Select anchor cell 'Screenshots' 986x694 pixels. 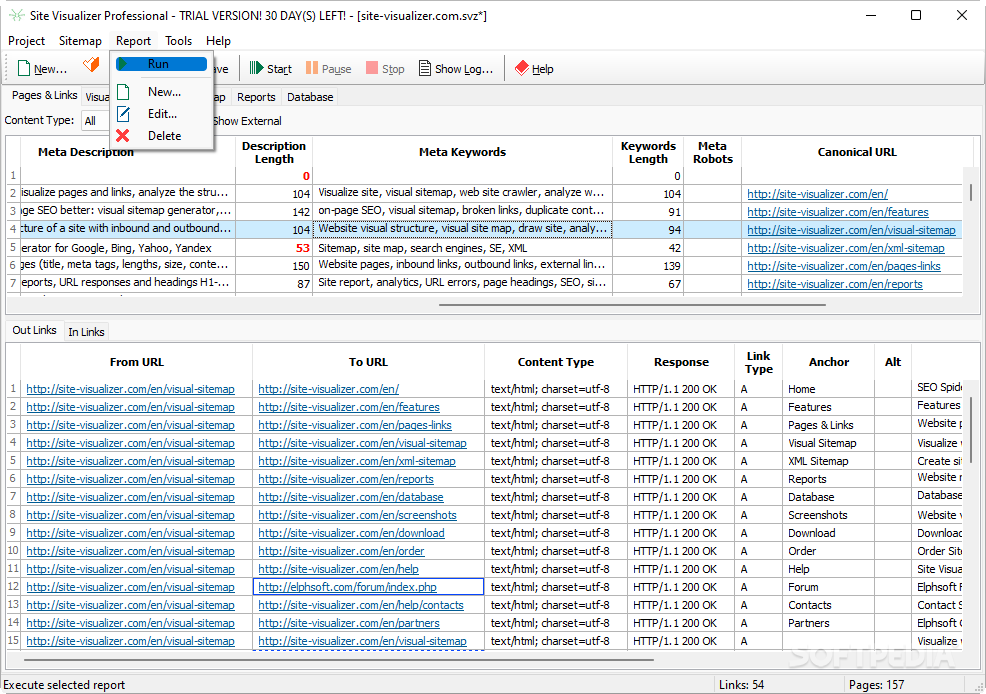[x=829, y=515]
